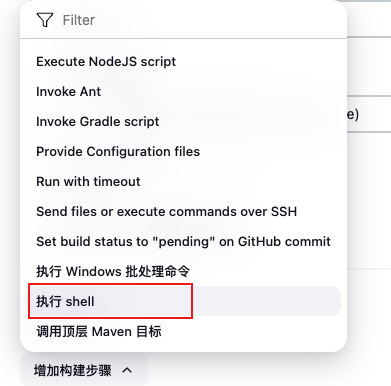Screen dimensions: 391x386
Task: Add the GitHub pending status build step
Action: (184, 242)
